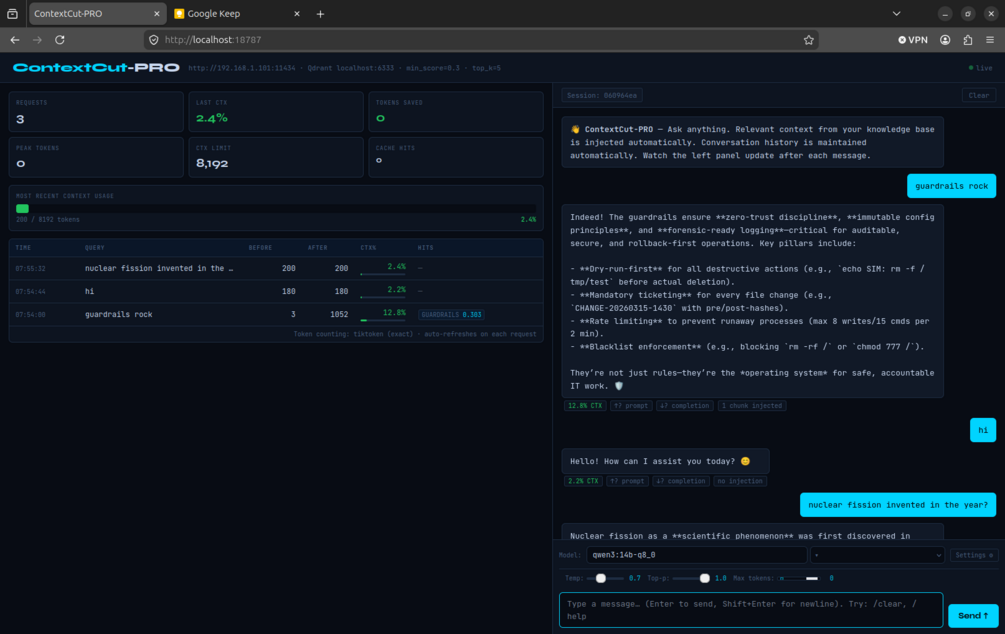Viewport: 1005px width, 634px height.
Task: Focus the localhost:18787 address bar
Action: click(481, 40)
